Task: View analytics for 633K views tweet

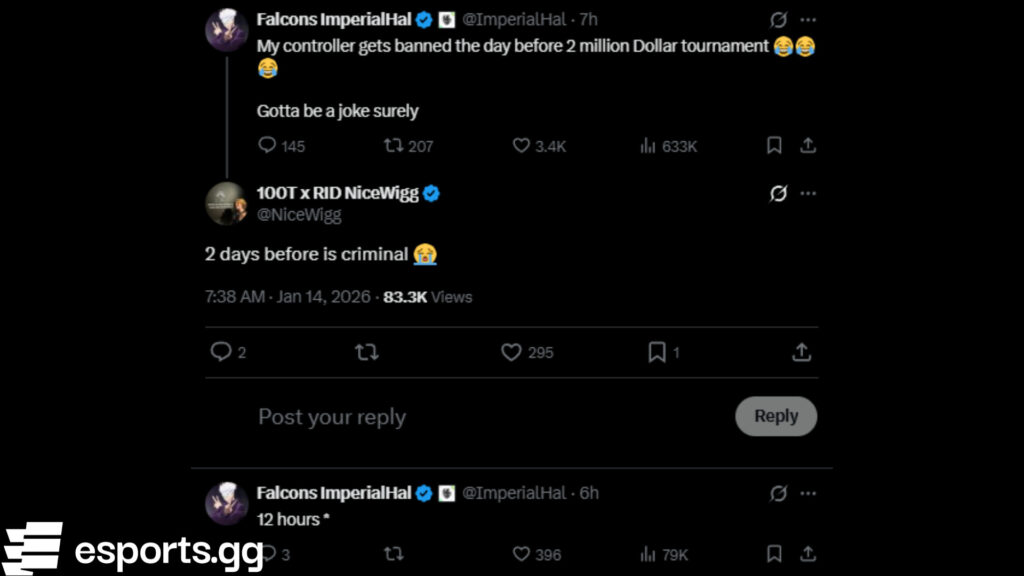Action: [648, 146]
